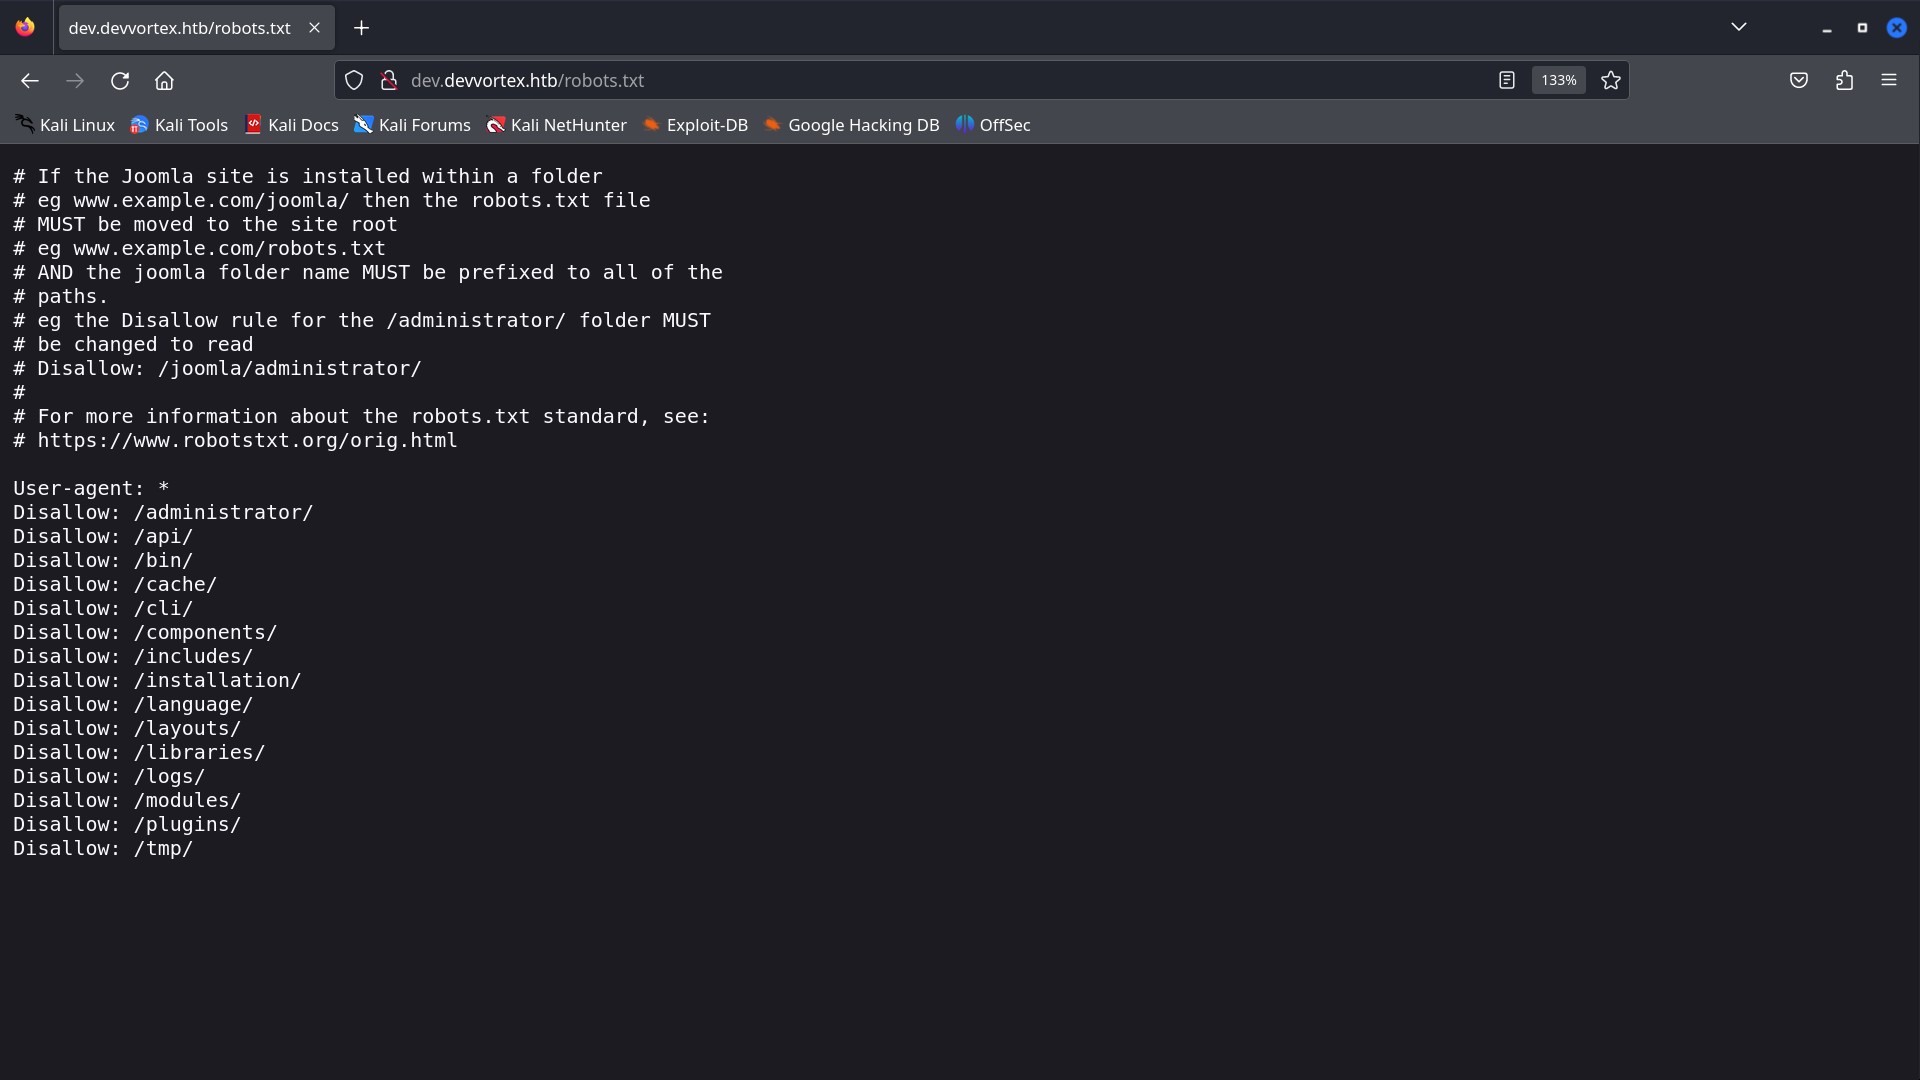Expand the list all tabs chevron
Viewport: 1920px width, 1080px height.
click(1738, 27)
